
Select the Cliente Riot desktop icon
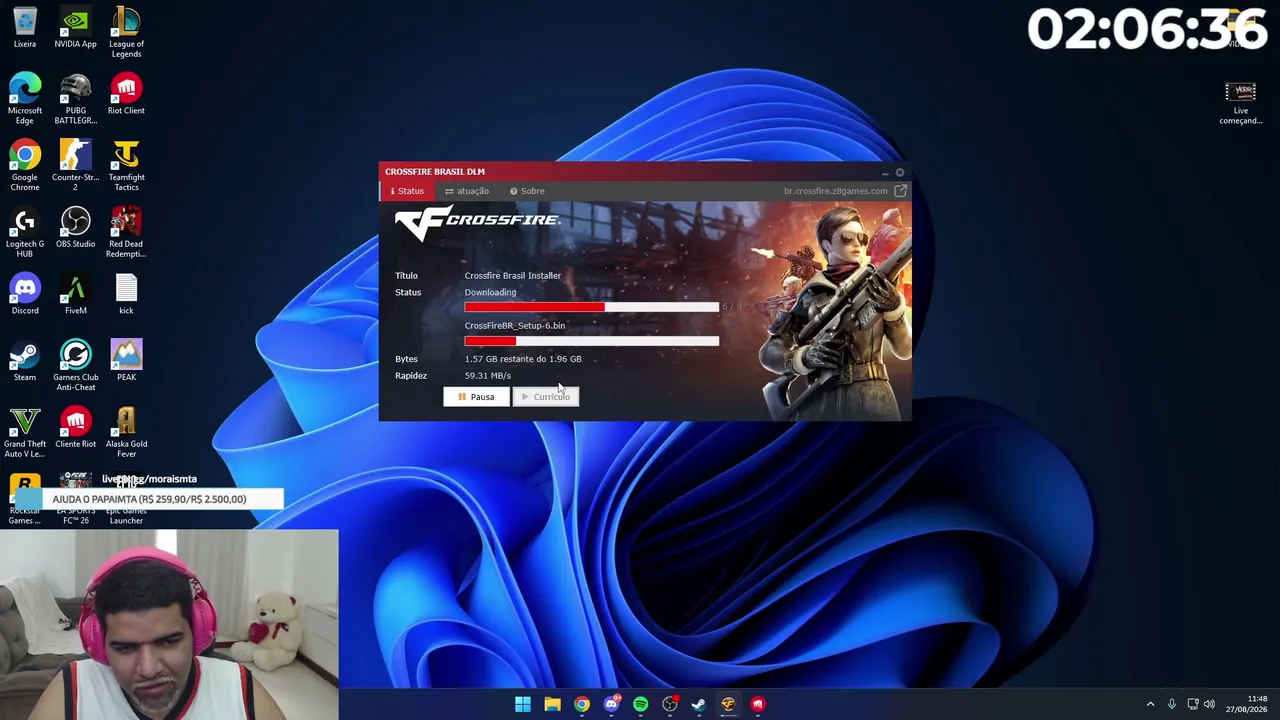pos(75,428)
